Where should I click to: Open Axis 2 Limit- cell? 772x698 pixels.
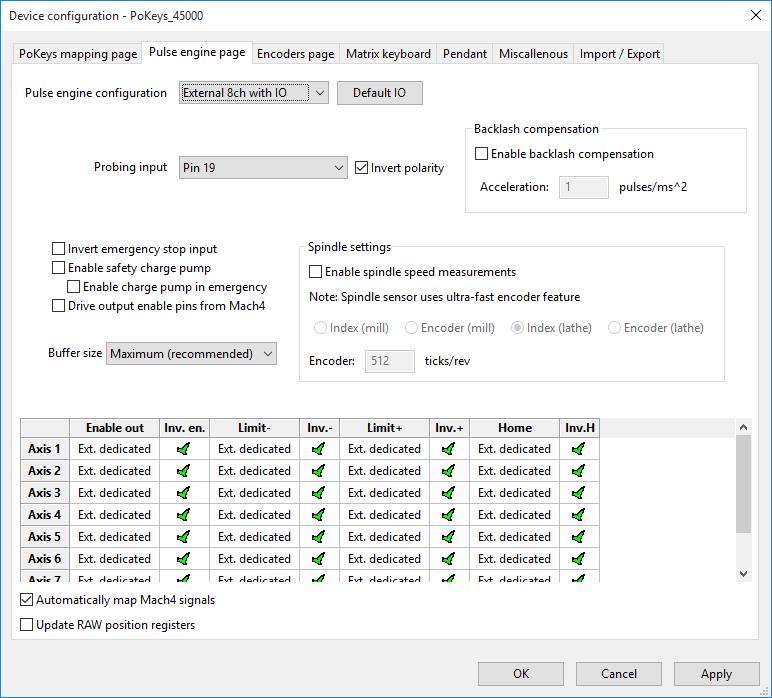[x=255, y=471]
